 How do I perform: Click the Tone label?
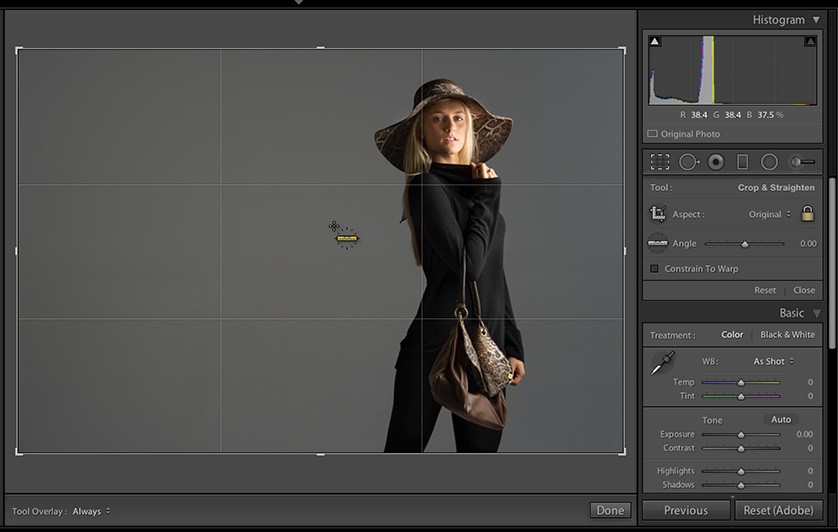[x=712, y=420]
